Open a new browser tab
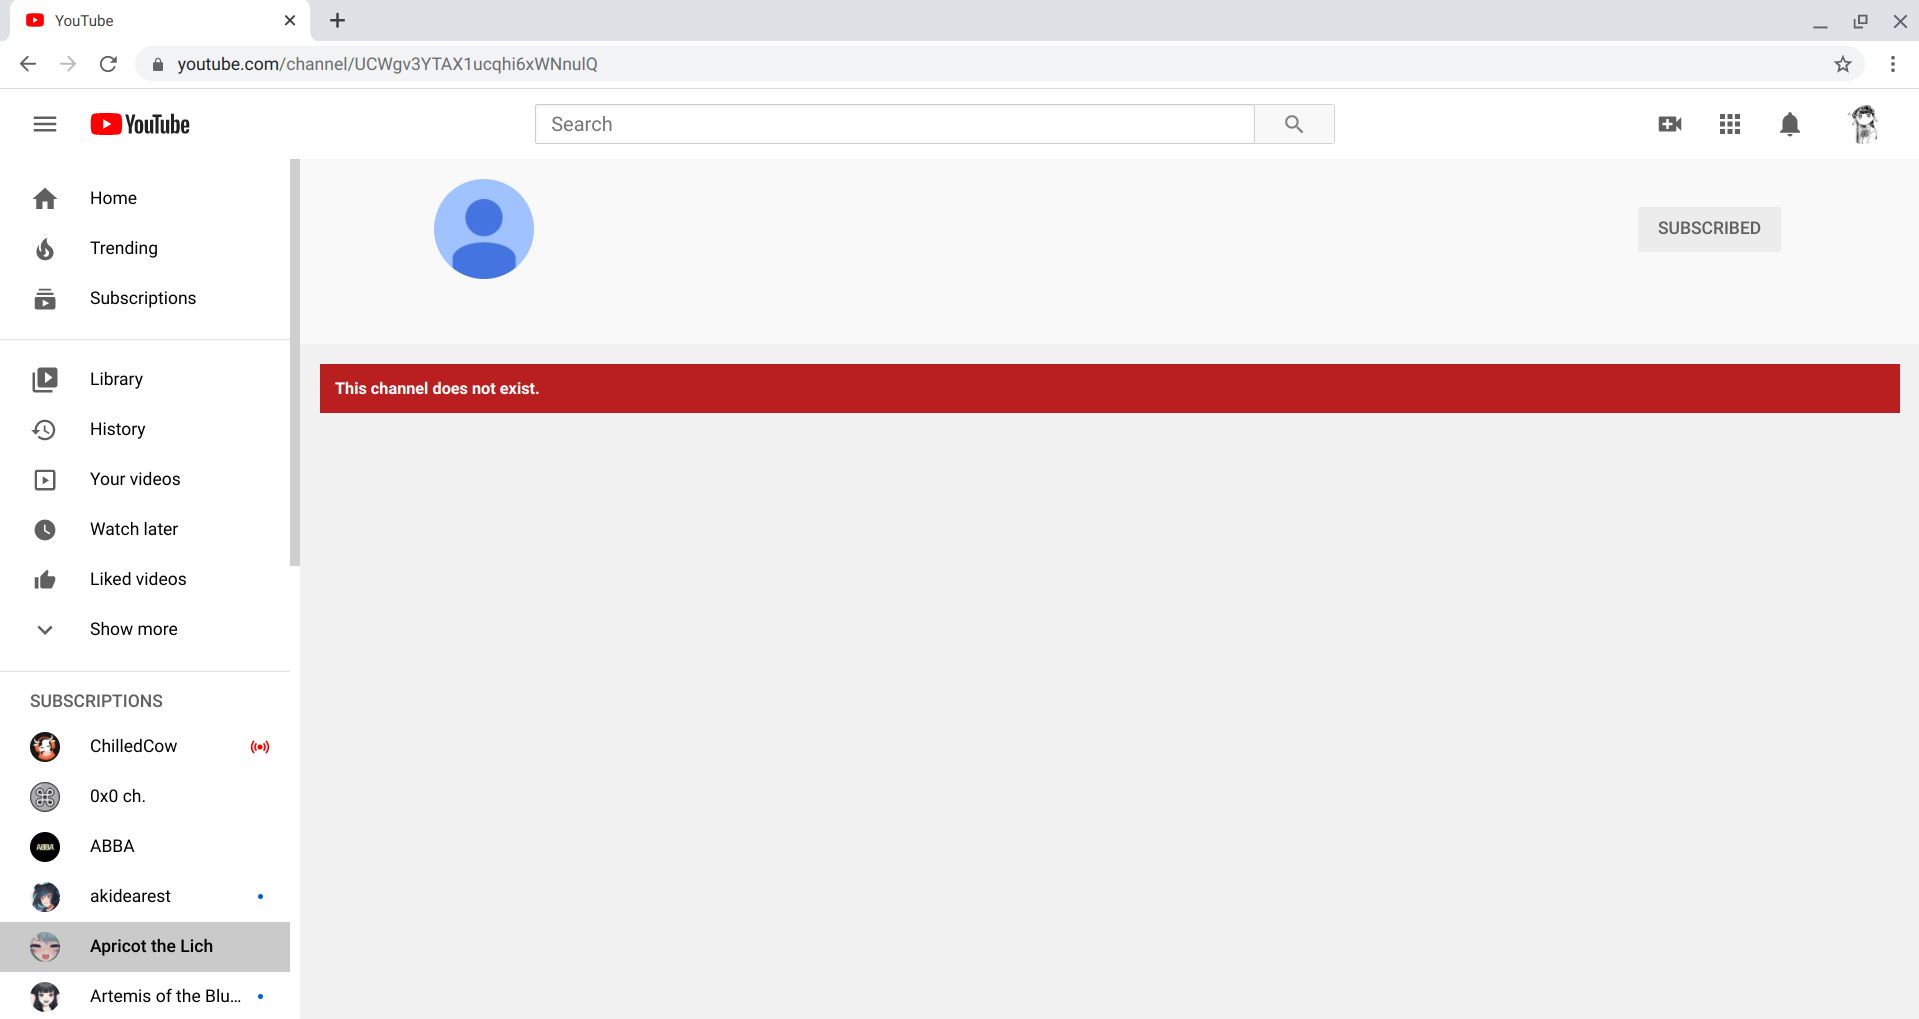The height and width of the screenshot is (1019, 1919). point(336,20)
